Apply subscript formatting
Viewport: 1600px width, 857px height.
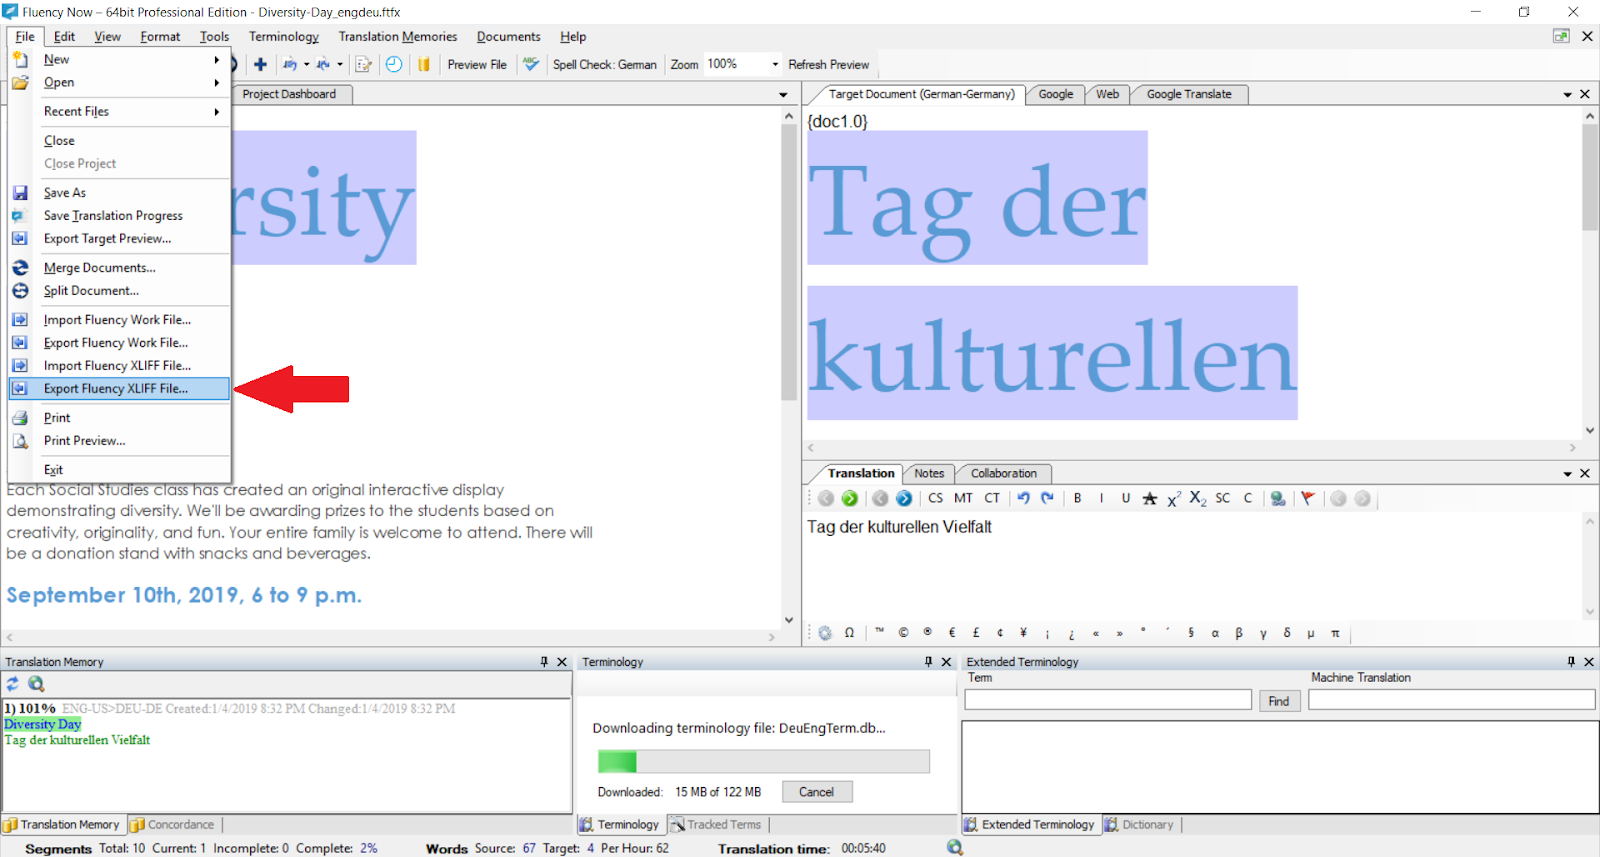[x=1198, y=498]
